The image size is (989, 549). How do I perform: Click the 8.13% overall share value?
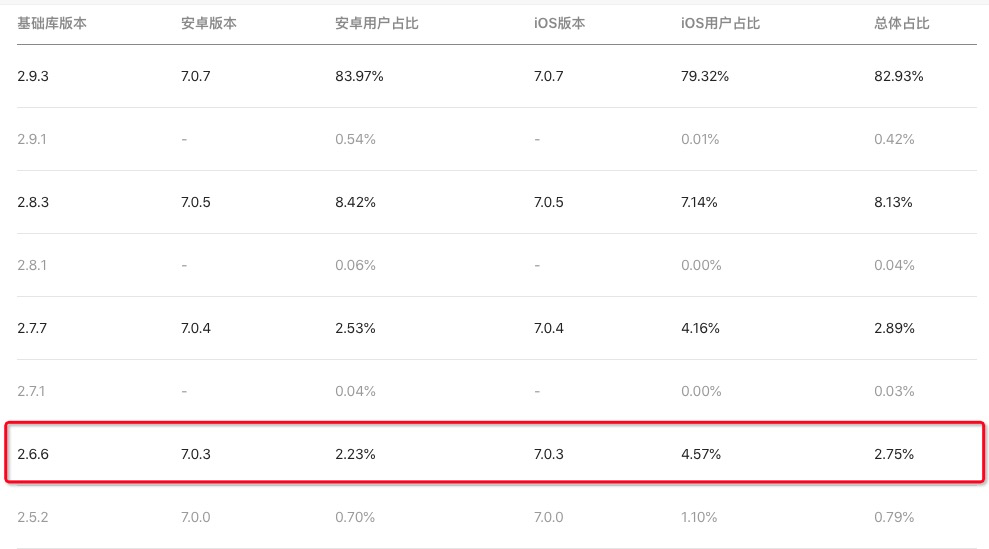coord(894,202)
